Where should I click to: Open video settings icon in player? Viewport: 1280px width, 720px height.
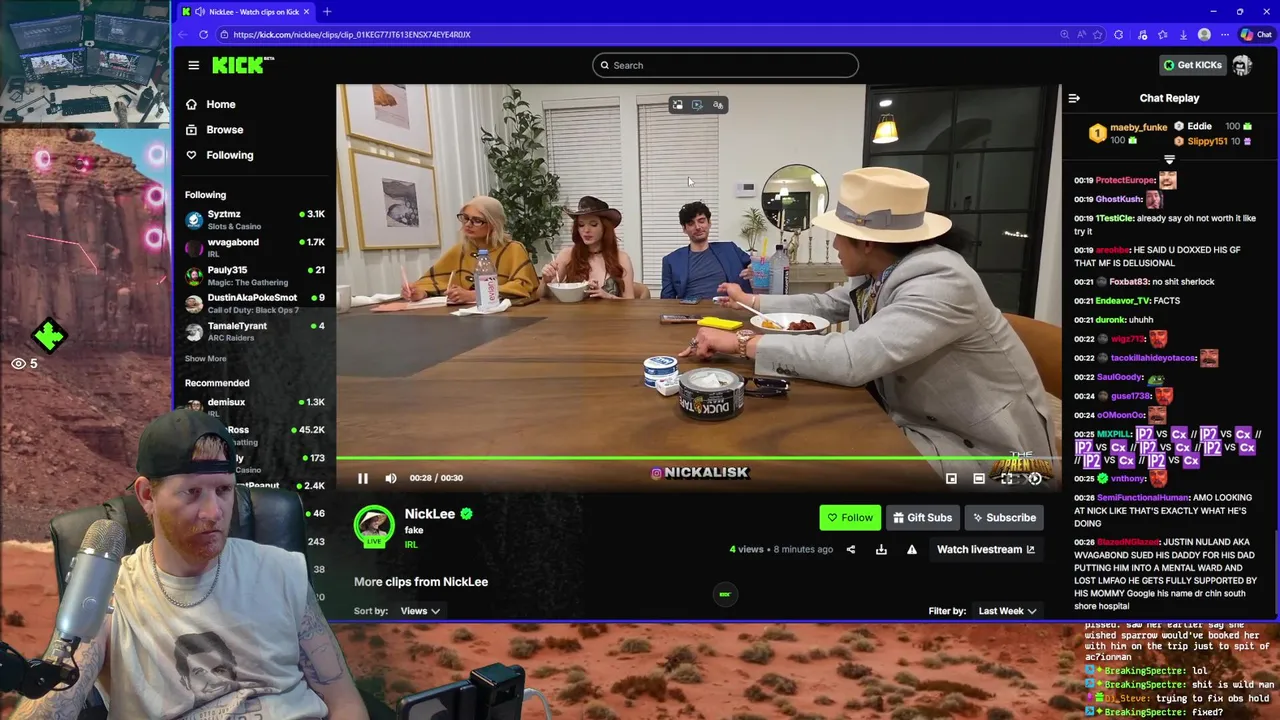tap(1035, 478)
